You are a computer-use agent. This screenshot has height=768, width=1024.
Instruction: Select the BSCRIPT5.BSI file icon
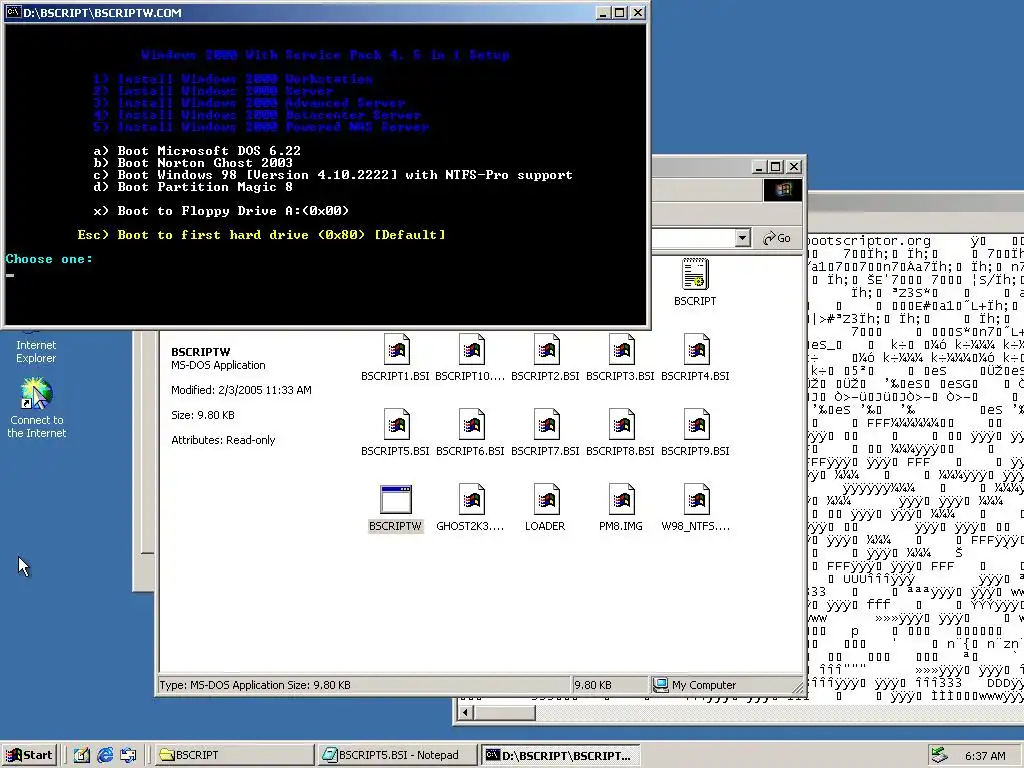396,424
